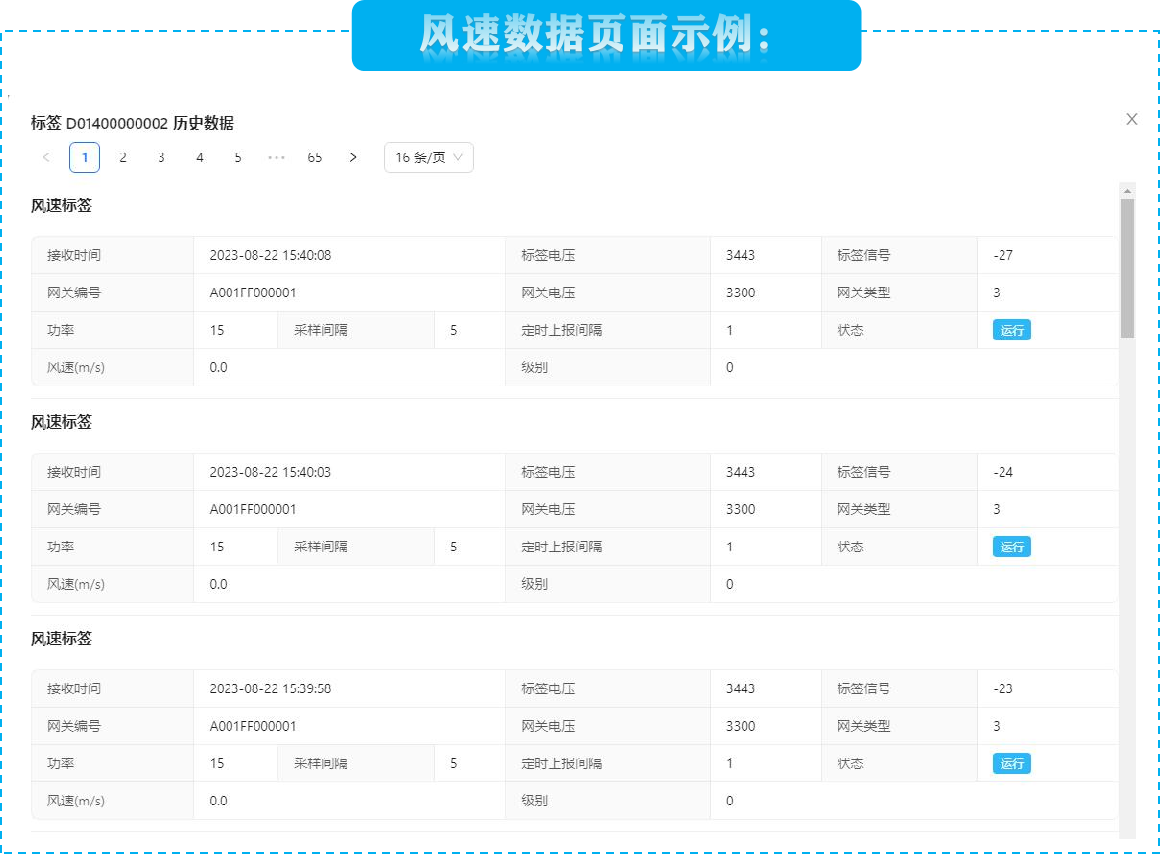The width and height of the screenshot is (1160, 855).
Task: Click the pagination ellipsis to jump pages
Action: [x=276, y=158]
